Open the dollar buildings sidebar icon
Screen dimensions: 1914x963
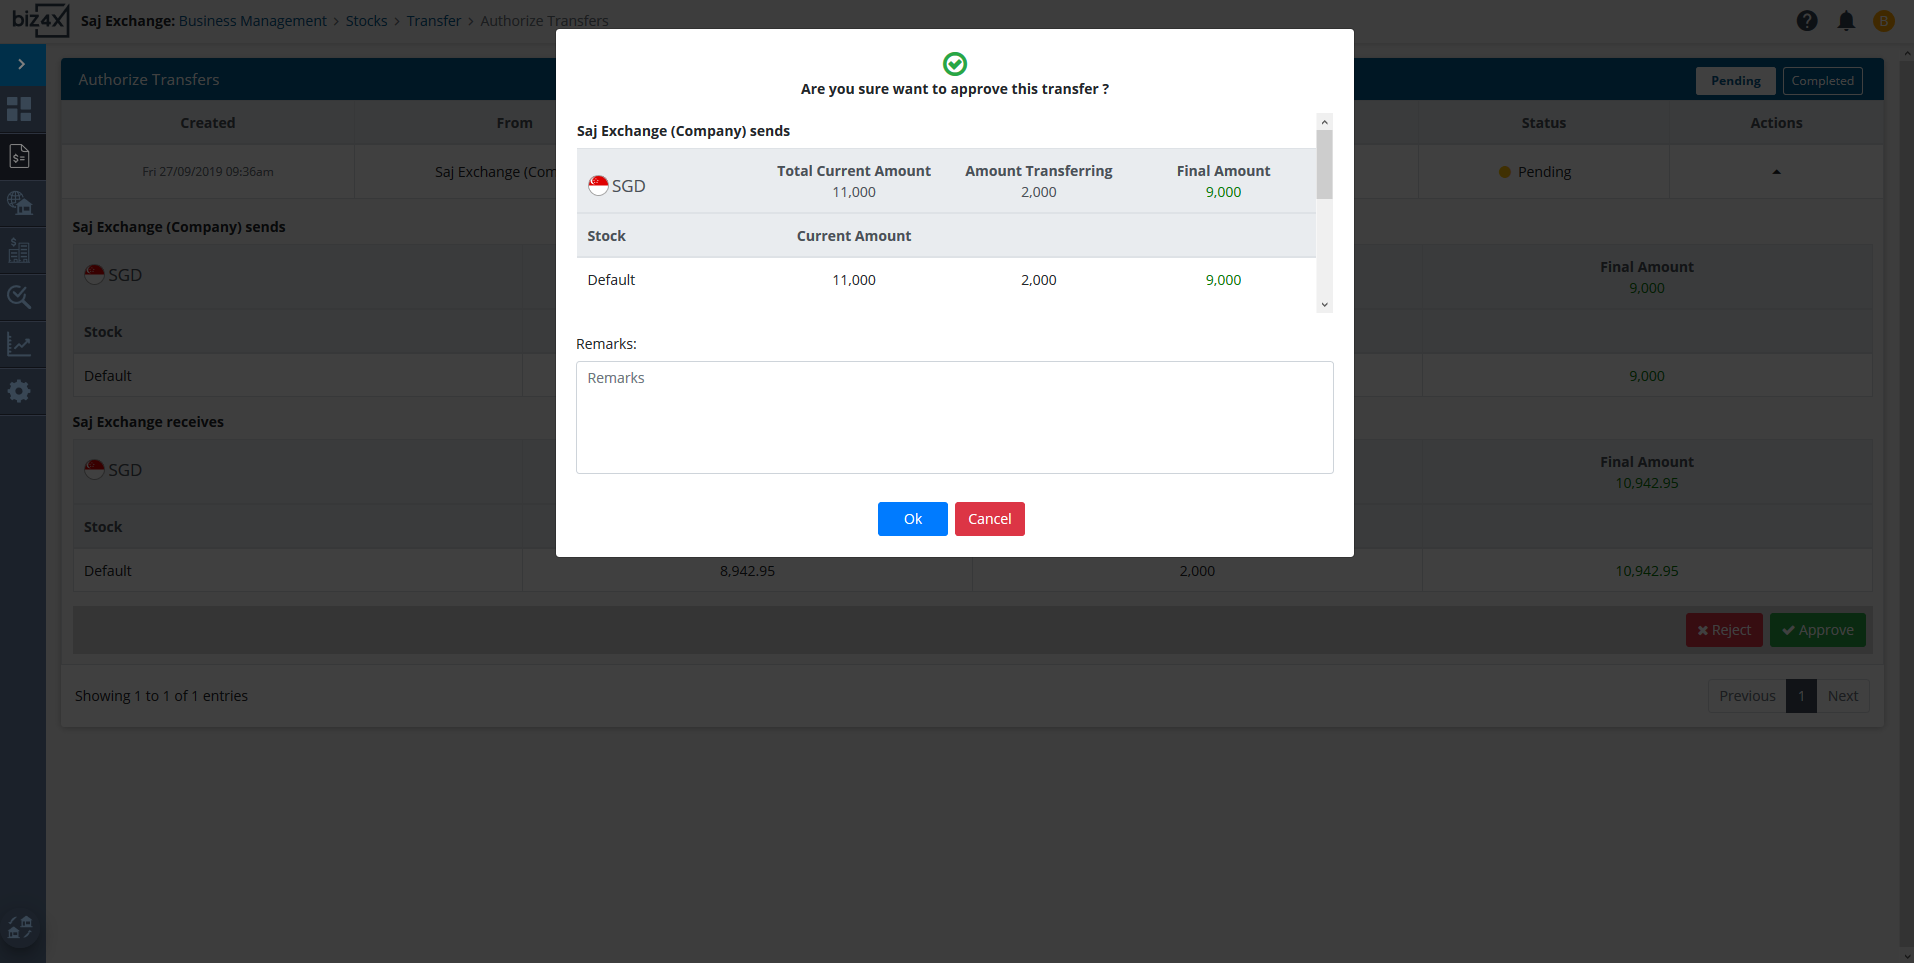[19, 250]
